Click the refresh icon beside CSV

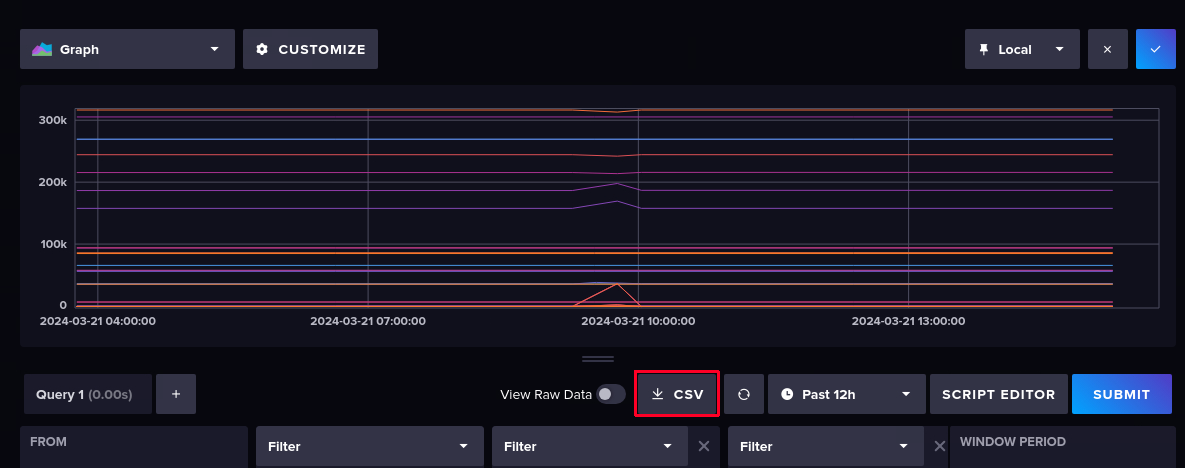coord(744,394)
